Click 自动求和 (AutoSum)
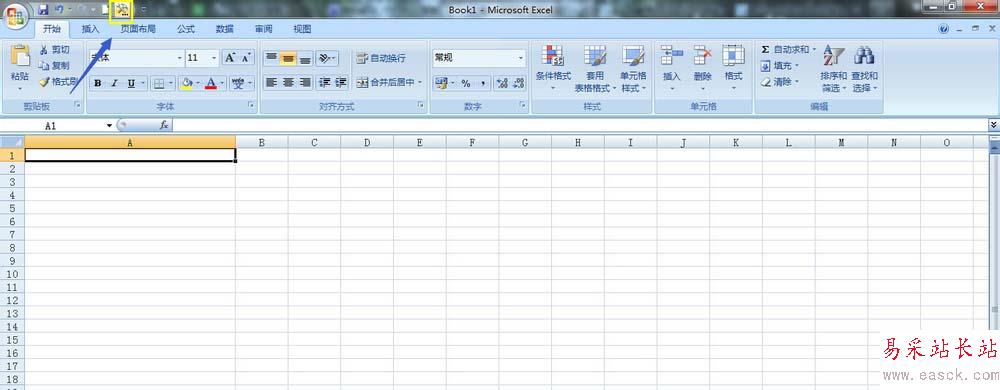Screen dimensions: 1000x390 click(x=784, y=49)
